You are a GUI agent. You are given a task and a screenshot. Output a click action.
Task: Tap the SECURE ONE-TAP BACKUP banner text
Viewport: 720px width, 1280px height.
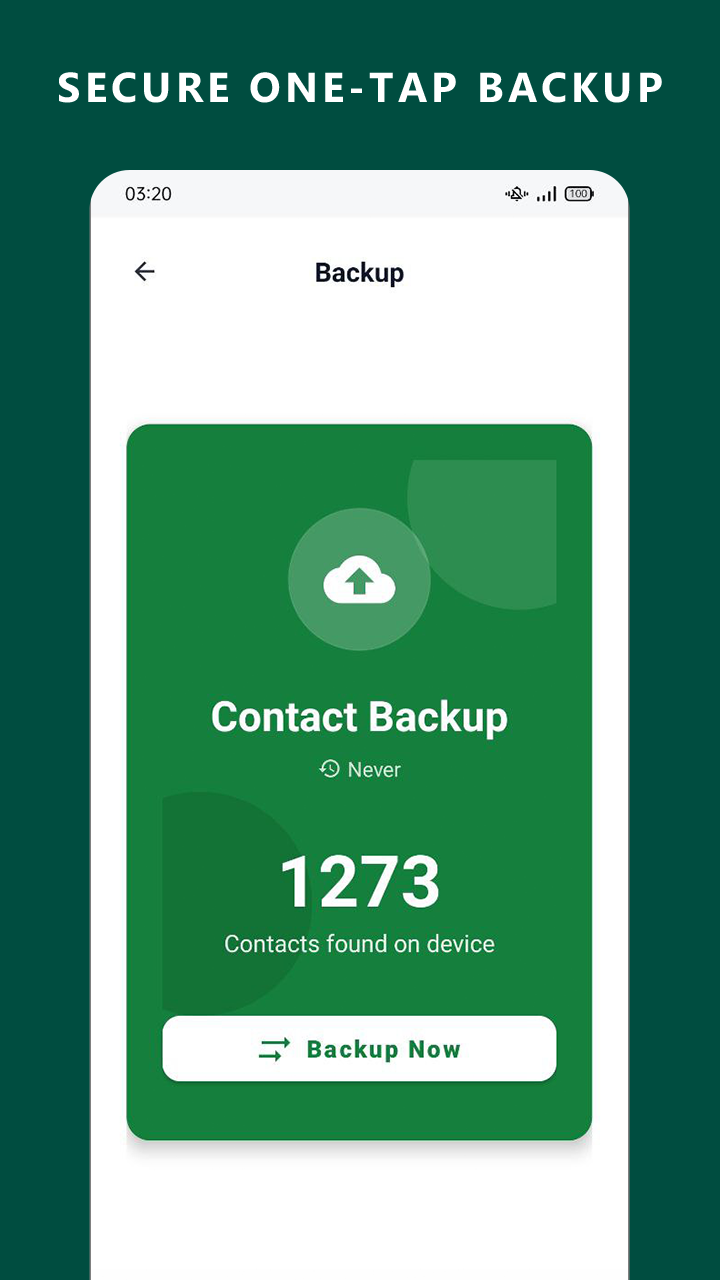(x=360, y=88)
